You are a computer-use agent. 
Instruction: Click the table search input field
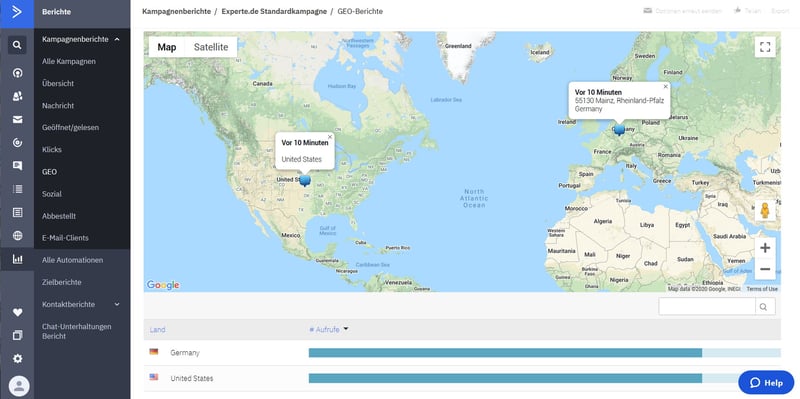[x=707, y=307]
